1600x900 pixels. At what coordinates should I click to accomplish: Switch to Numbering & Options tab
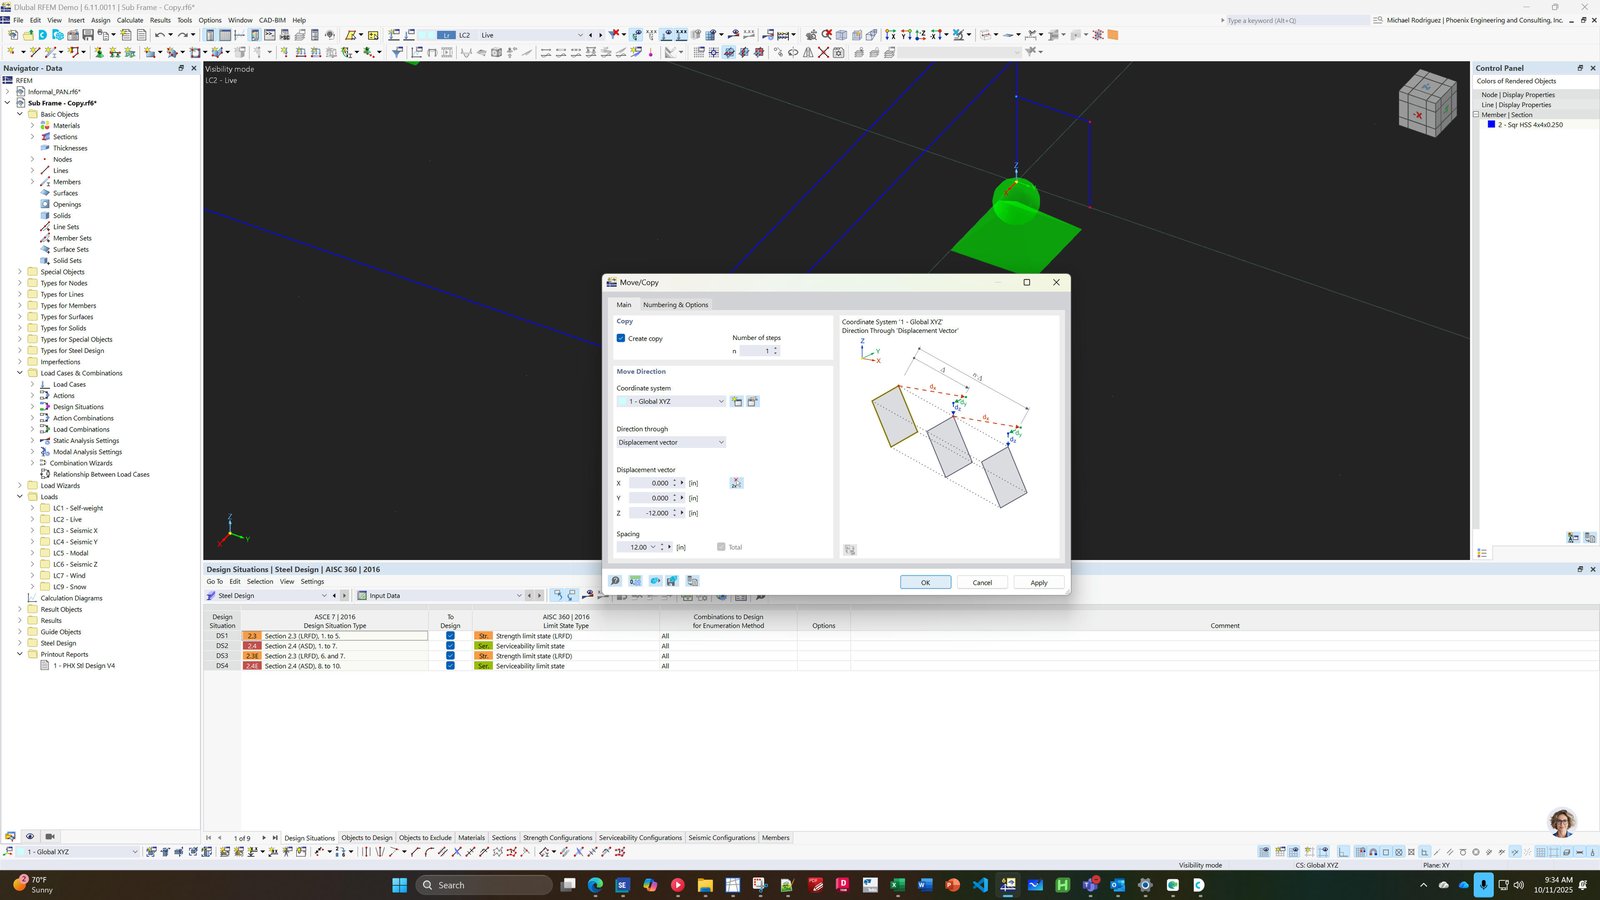tap(675, 304)
